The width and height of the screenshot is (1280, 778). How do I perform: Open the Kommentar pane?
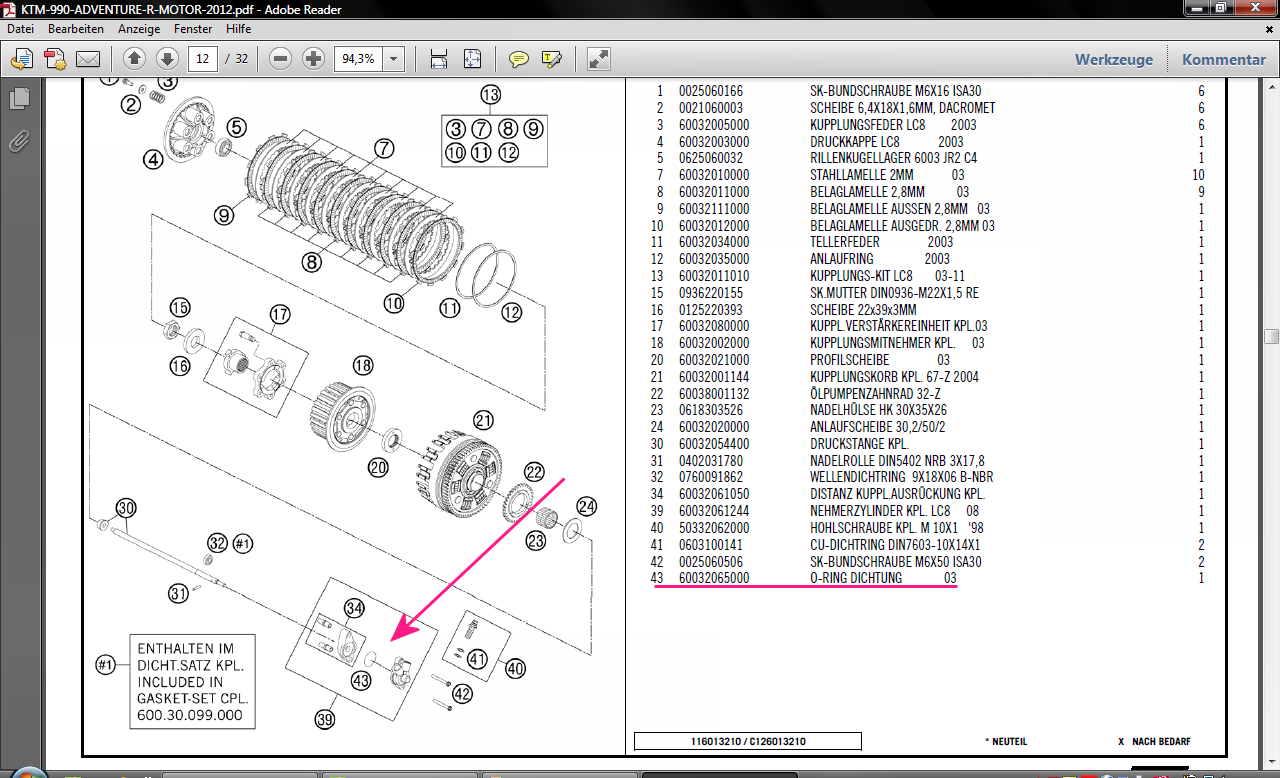(1223, 59)
